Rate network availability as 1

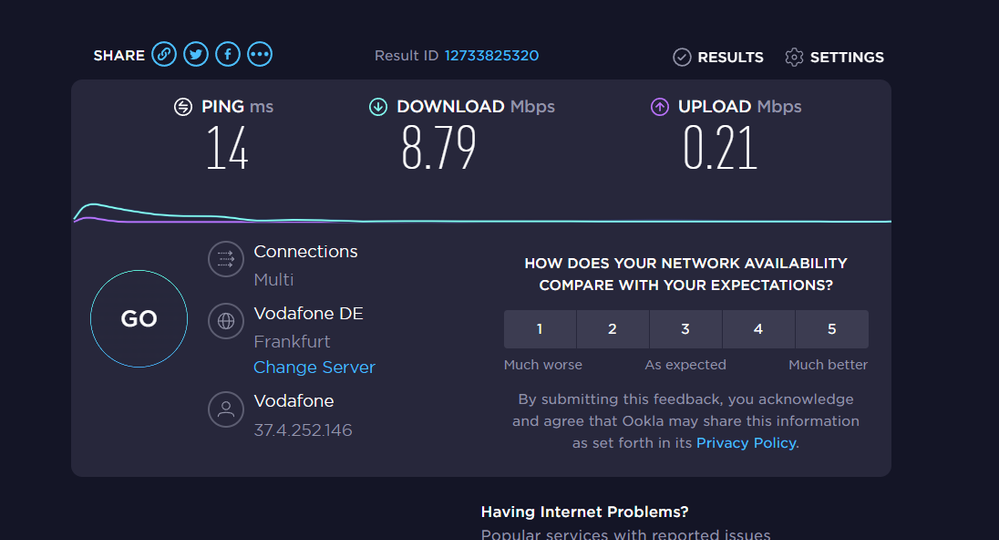pyautogui.click(x=540, y=329)
